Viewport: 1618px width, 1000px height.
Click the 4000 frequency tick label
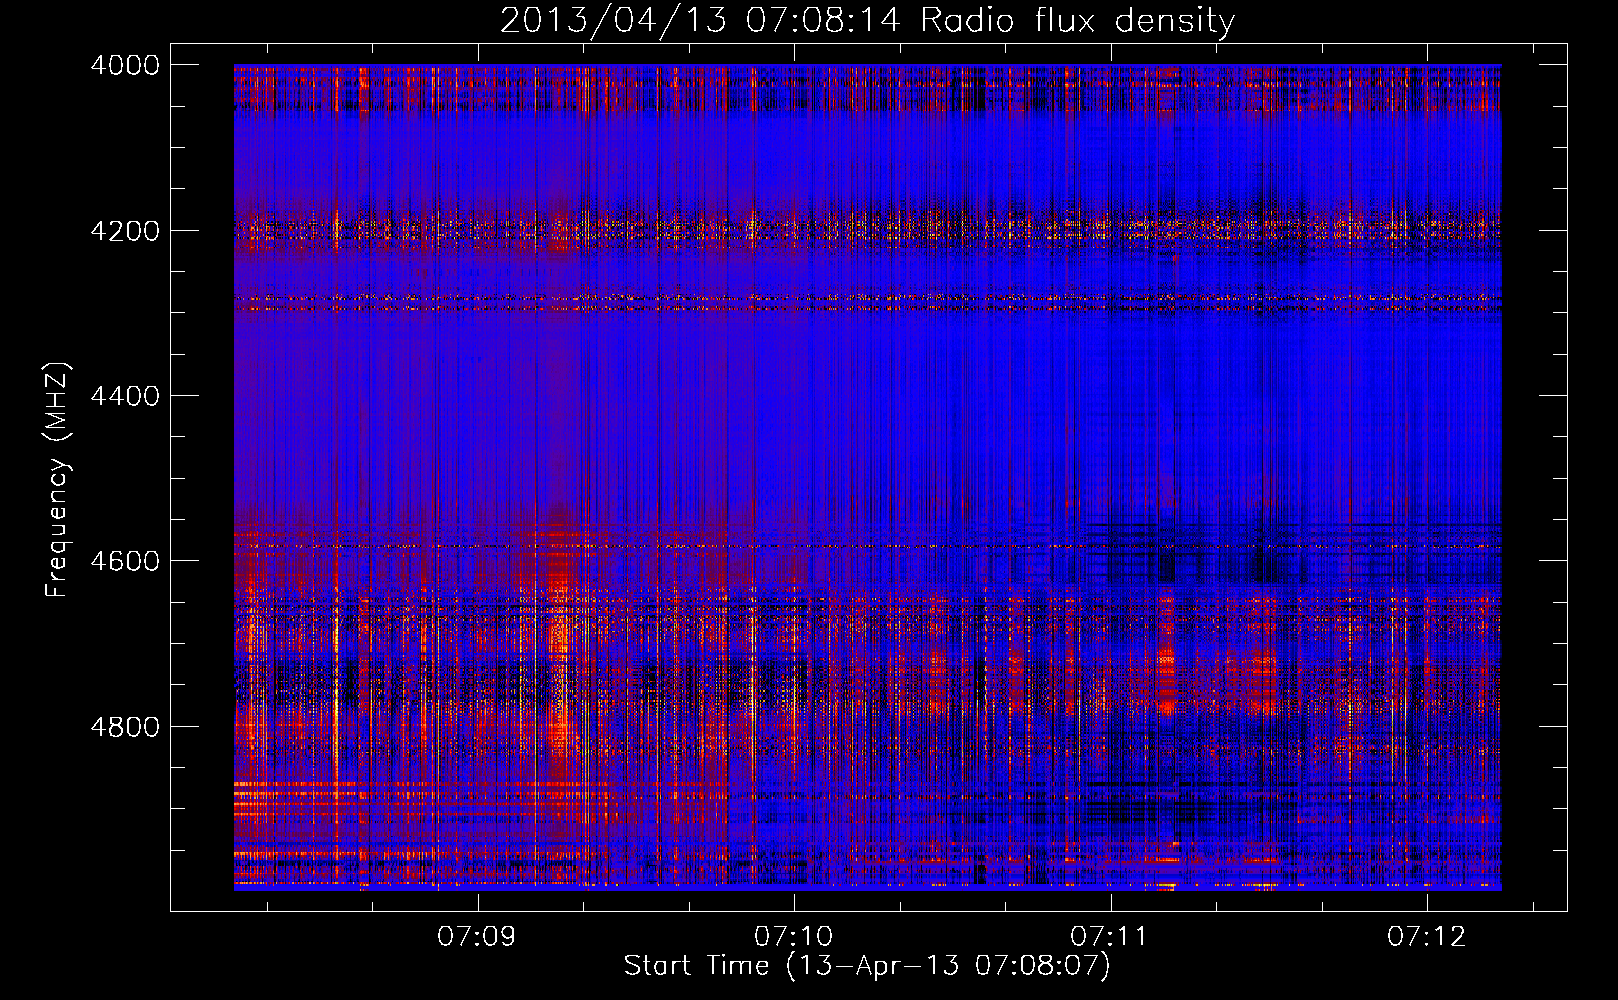125,65
